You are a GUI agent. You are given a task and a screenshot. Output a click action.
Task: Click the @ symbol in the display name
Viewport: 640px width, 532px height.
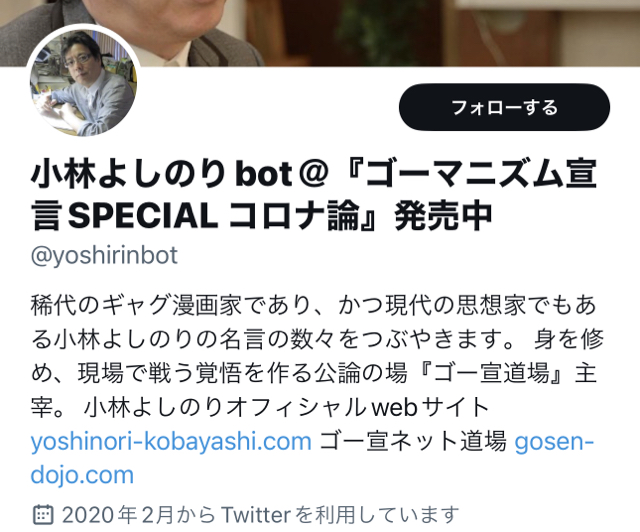(313, 174)
